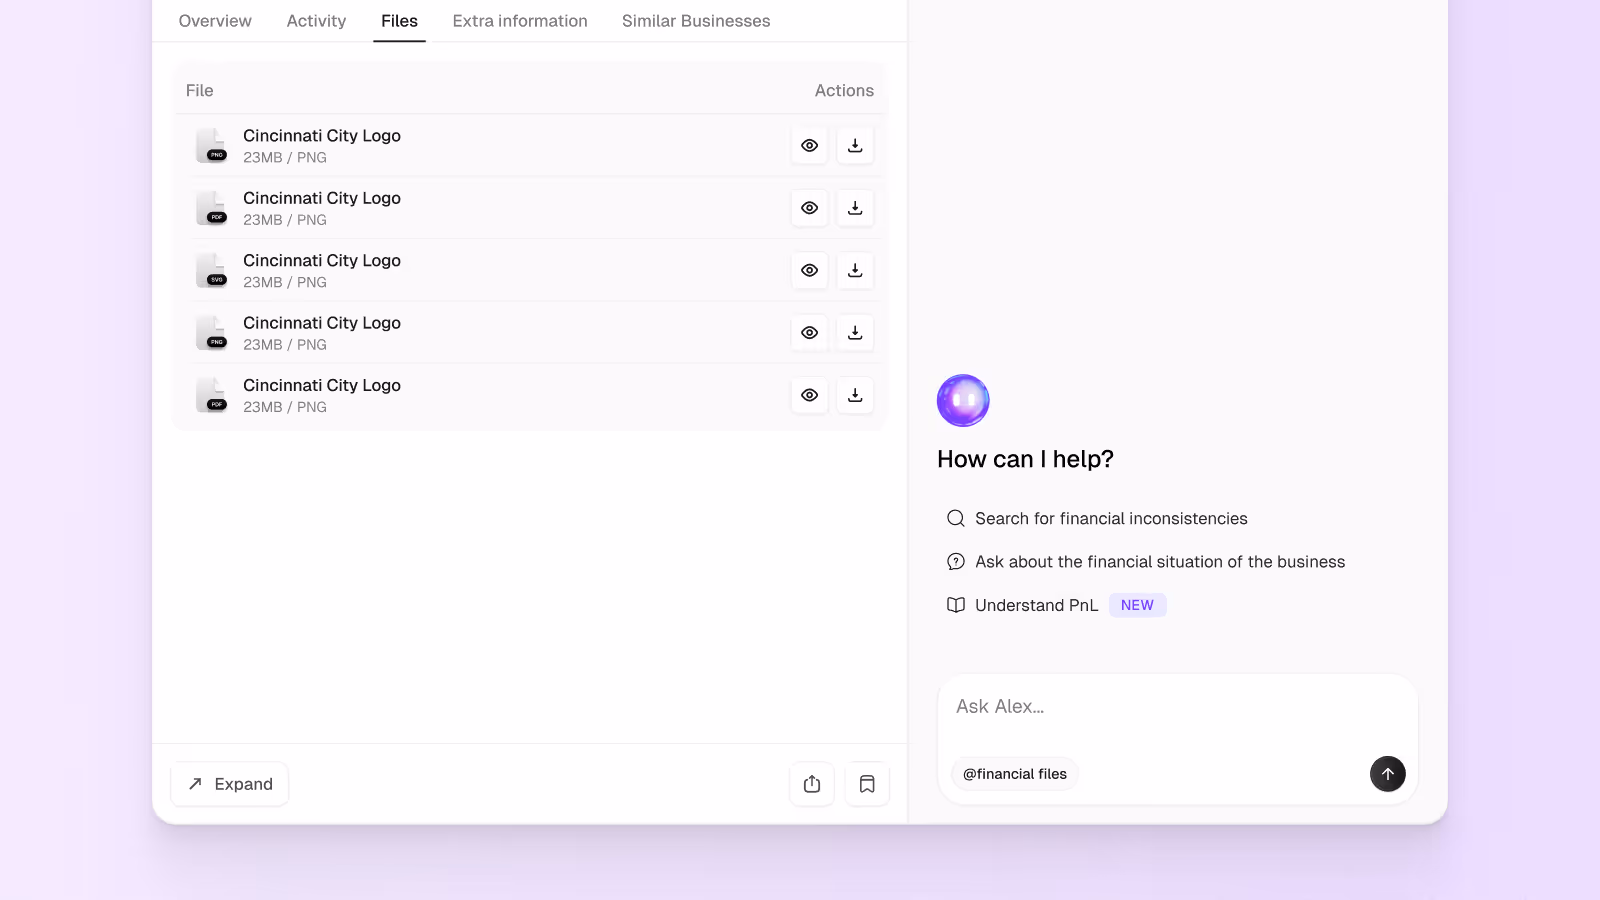Click the Expand button

tap(230, 784)
